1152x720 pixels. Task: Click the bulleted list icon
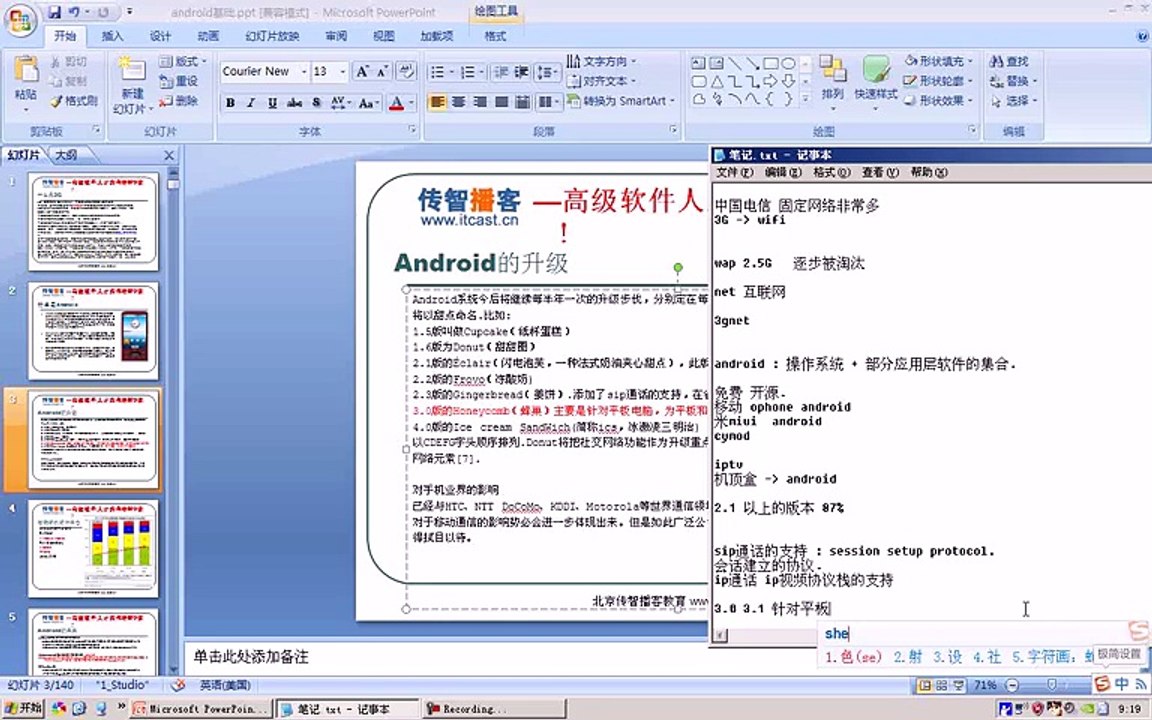coord(436,71)
